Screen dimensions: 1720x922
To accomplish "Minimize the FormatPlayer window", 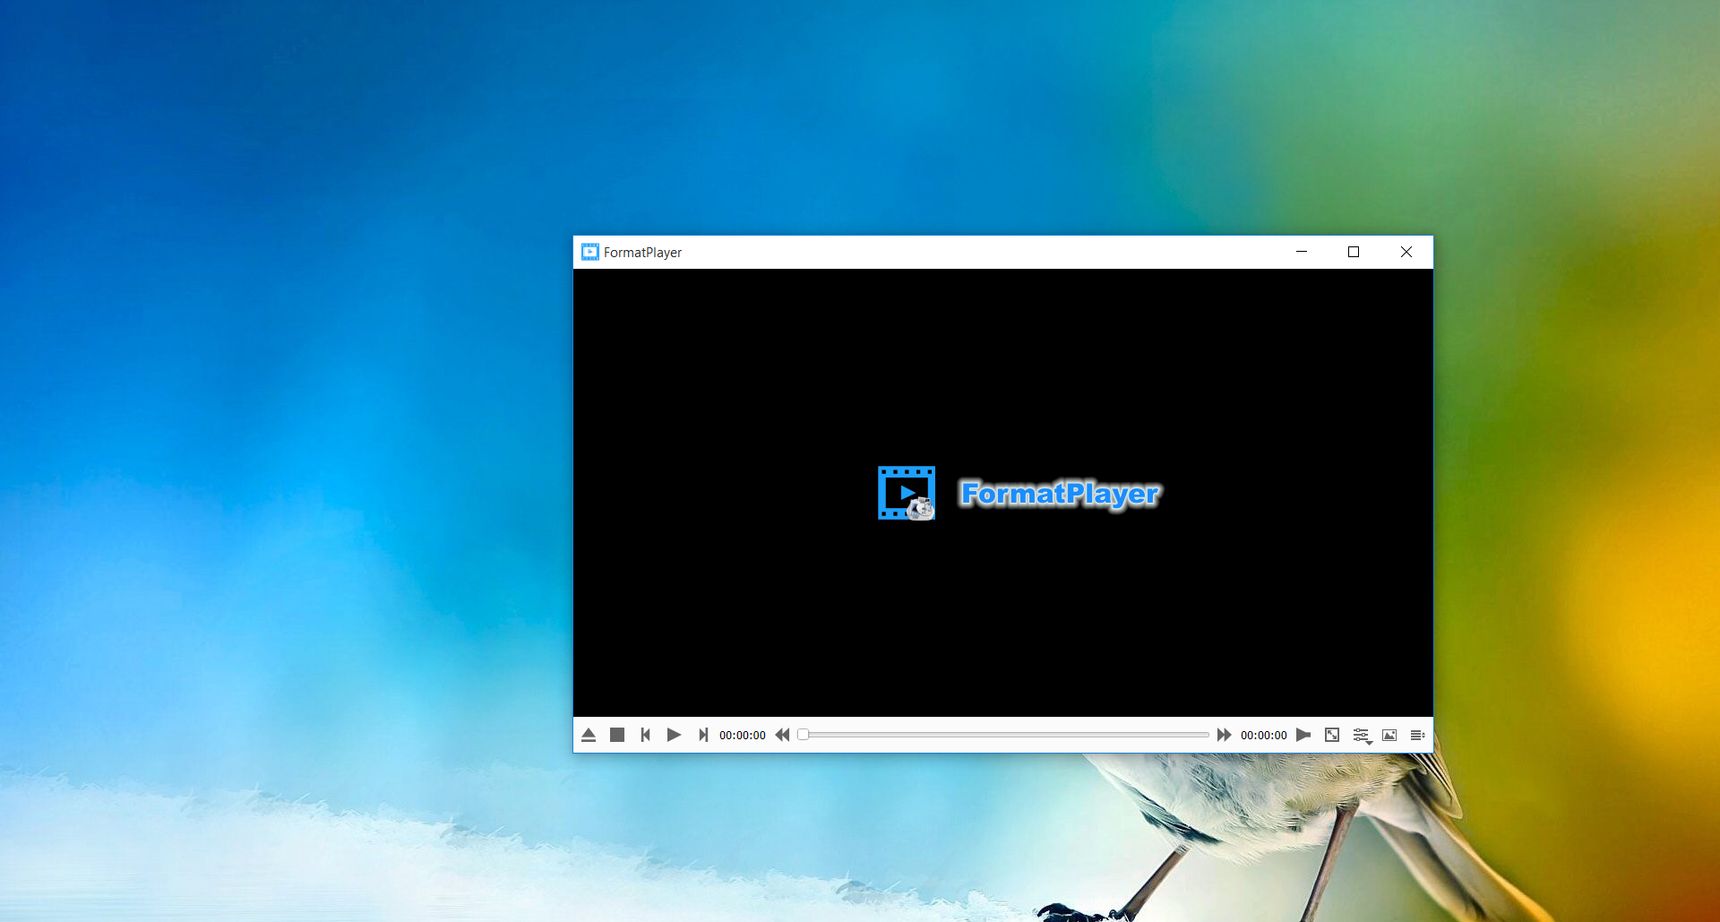I will pos(1301,252).
